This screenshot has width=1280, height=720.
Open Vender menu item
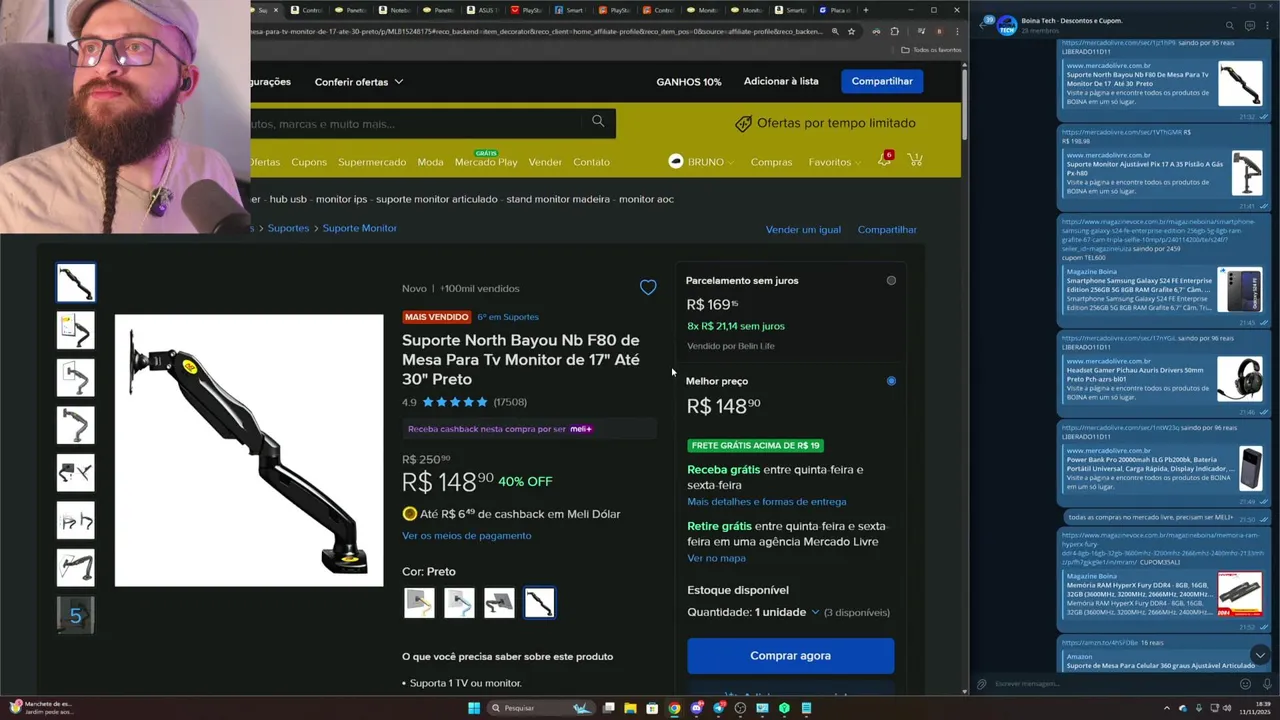545,161
